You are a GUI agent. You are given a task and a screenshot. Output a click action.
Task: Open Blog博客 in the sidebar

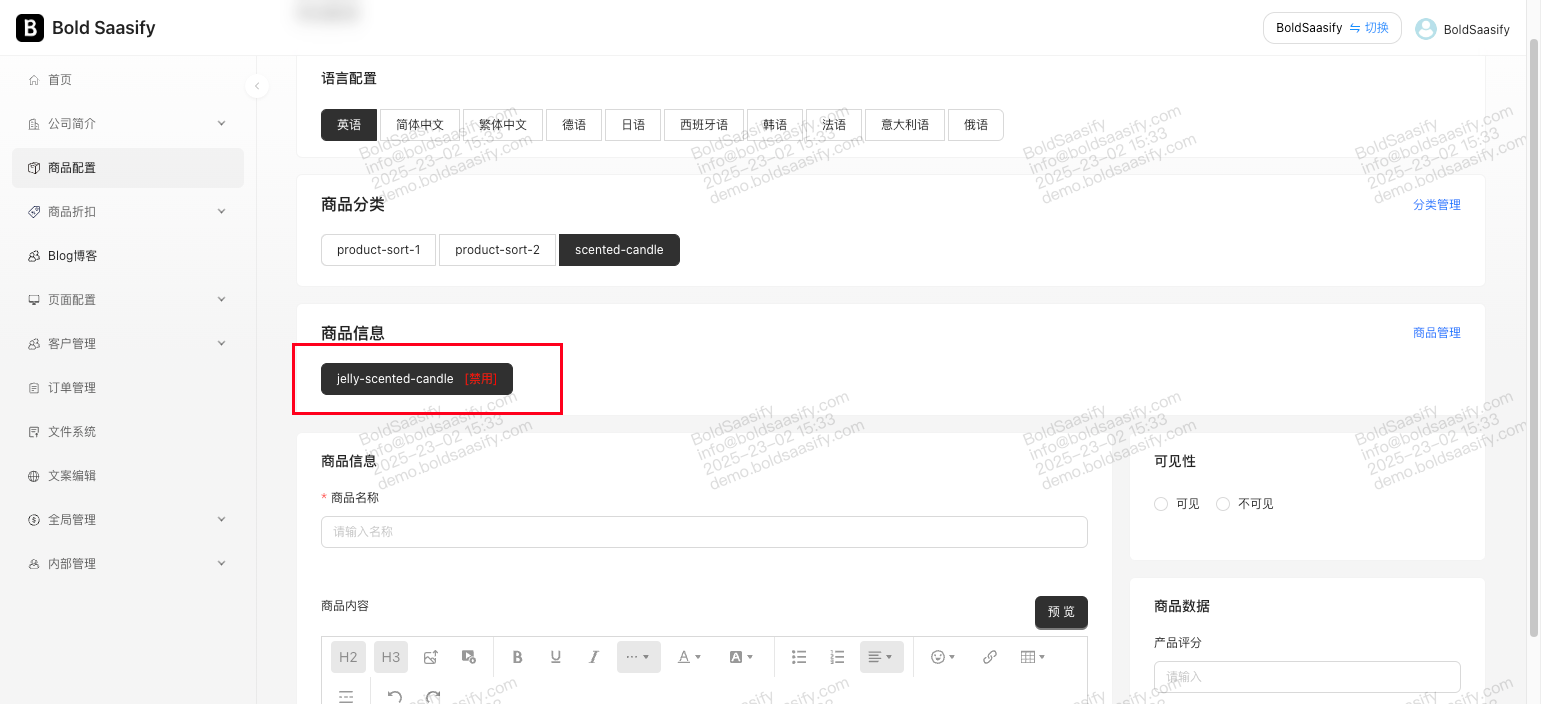[128, 256]
